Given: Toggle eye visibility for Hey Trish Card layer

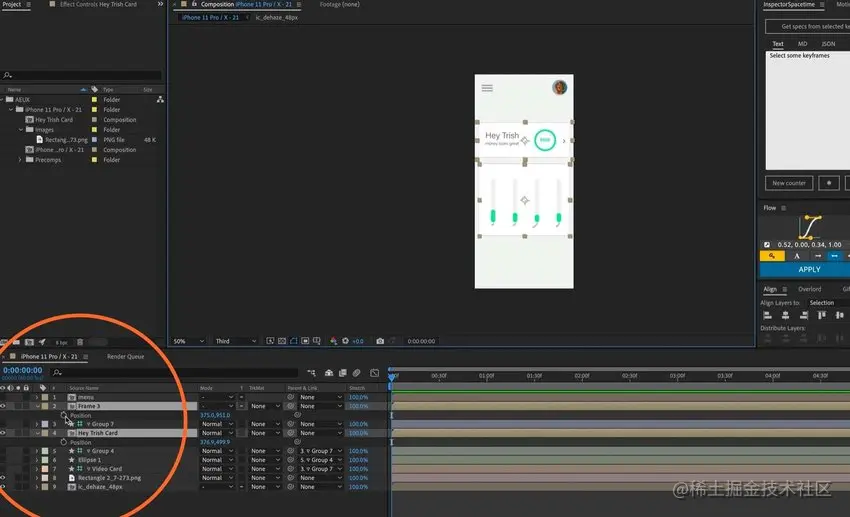Looking at the screenshot, I should [3, 433].
